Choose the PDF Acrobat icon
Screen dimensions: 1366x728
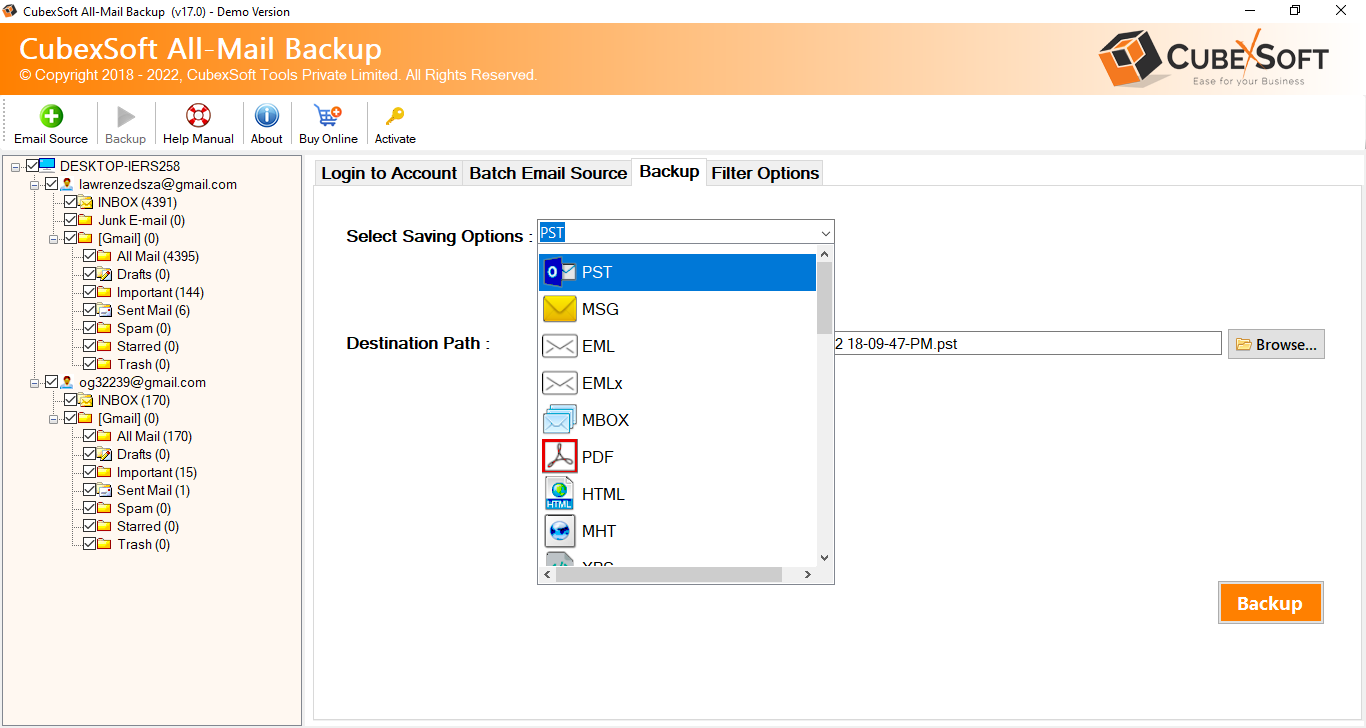pos(559,457)
